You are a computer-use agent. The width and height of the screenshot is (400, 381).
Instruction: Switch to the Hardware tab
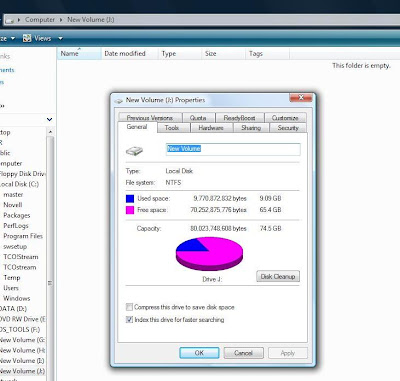211,128
